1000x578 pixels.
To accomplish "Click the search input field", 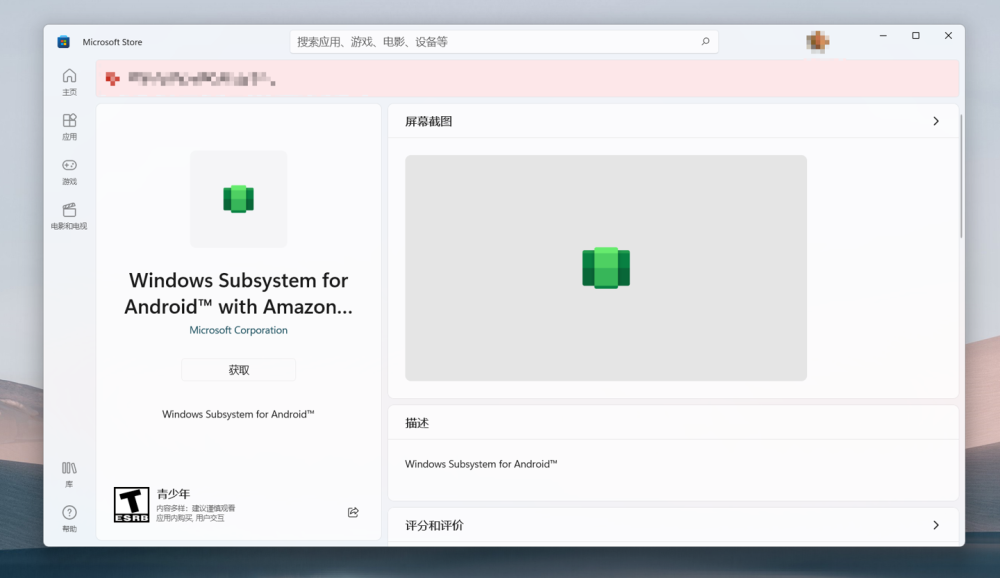I will click(500, 41).
